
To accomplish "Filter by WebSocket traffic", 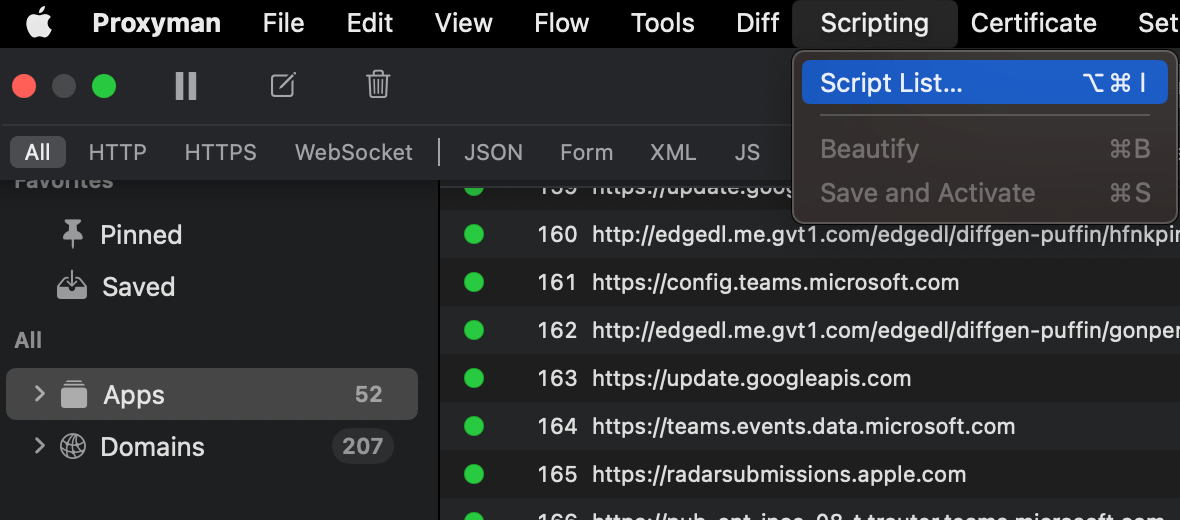I will coord(354,152).
